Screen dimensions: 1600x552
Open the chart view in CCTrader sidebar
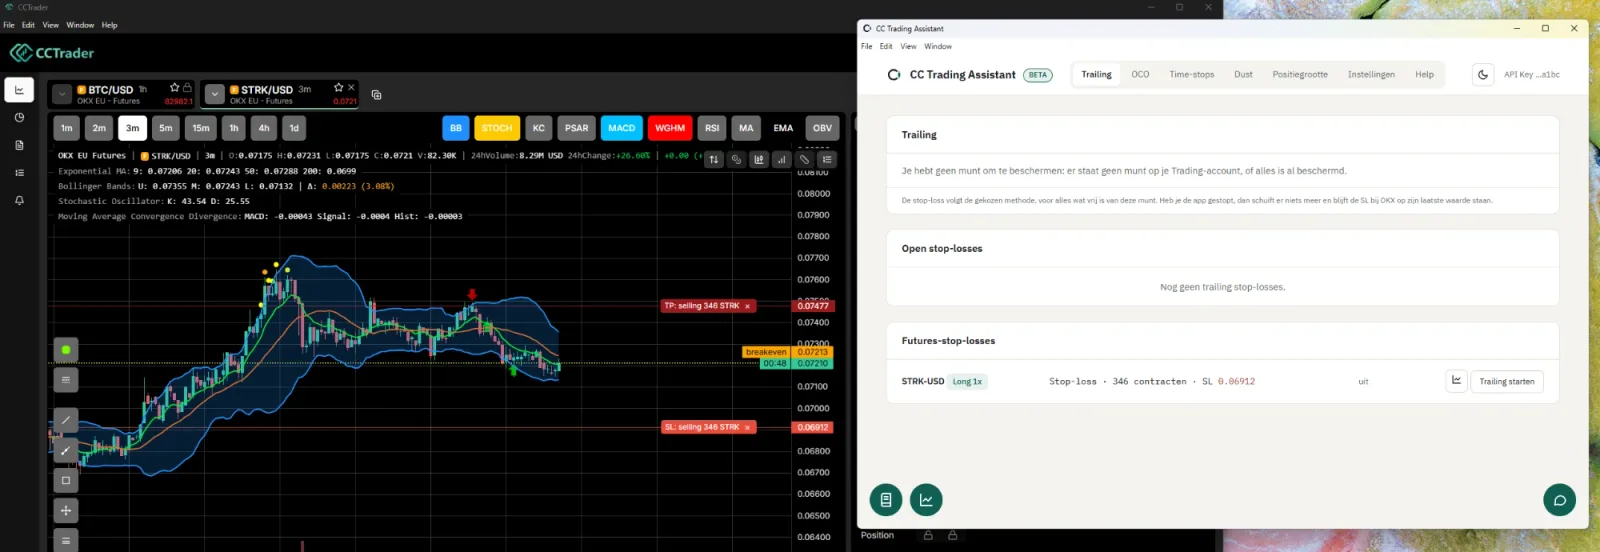[19, 90]
